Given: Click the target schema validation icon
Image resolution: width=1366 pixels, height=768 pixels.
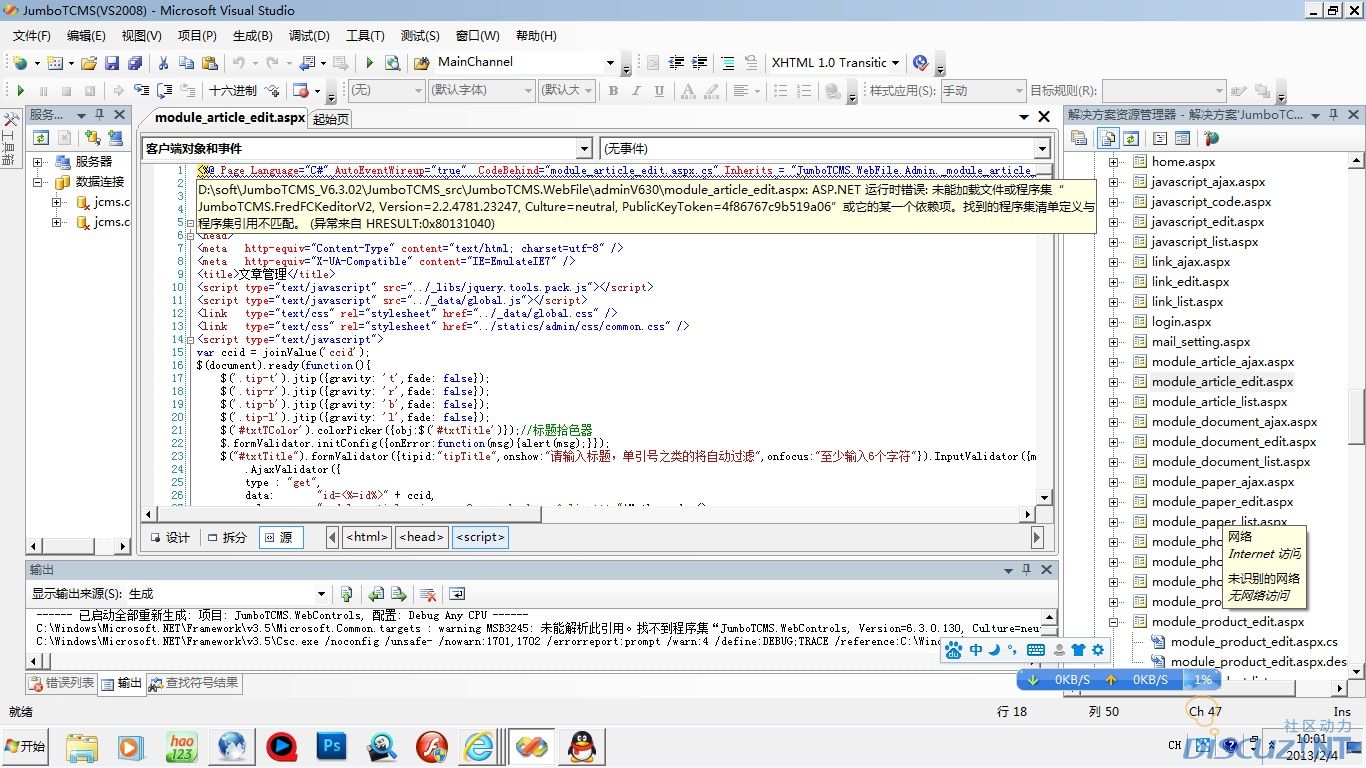Looking at the screenshot, I should (921, 63).
